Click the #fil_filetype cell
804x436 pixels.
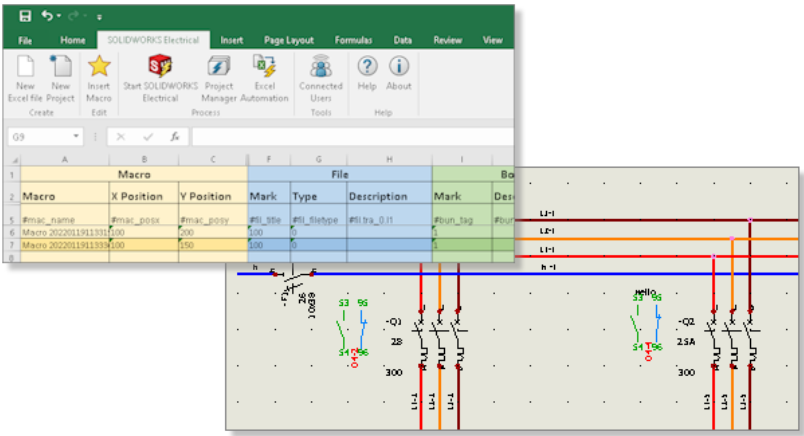click(x=318, y=215)
